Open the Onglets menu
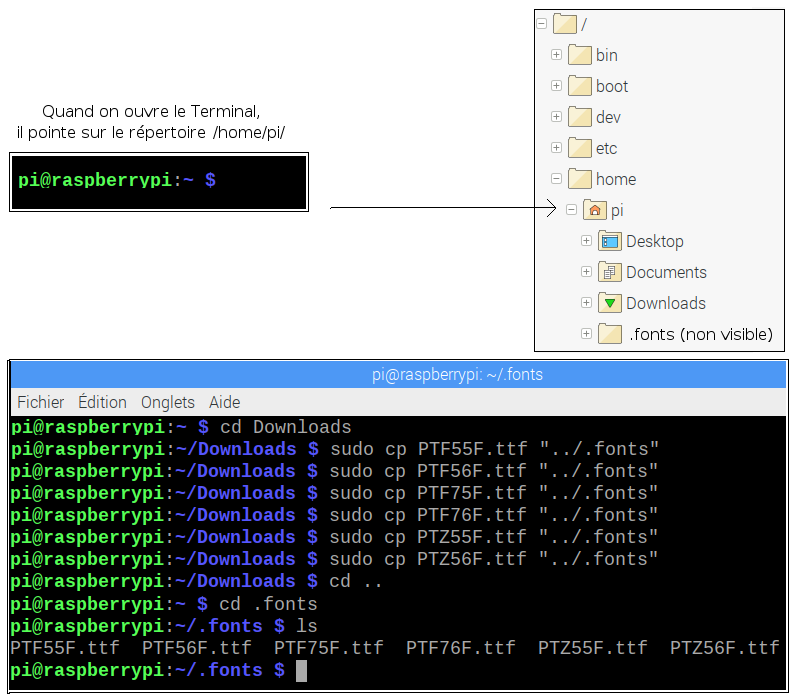 click(168, 402)
